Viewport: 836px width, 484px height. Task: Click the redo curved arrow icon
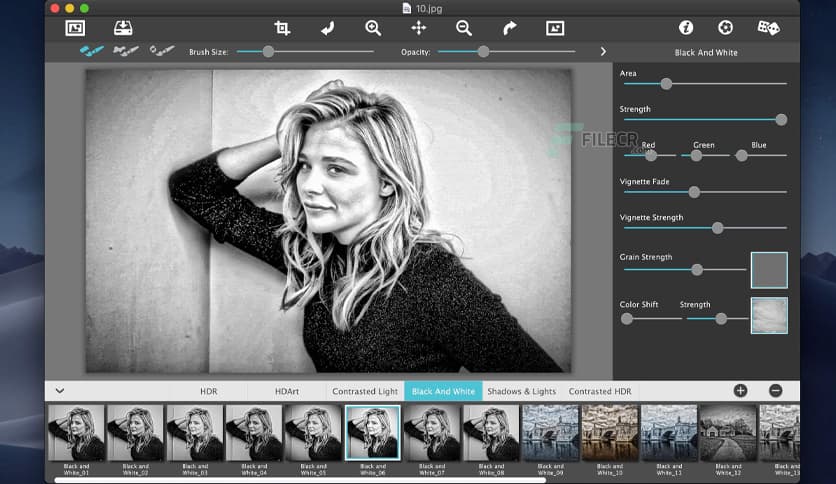[x=510, y=28]
